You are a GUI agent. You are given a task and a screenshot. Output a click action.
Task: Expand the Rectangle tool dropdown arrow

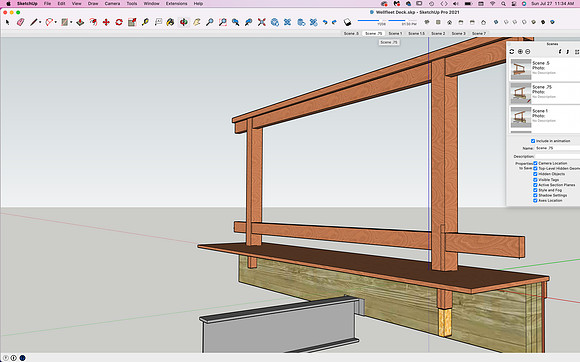click(x=71, y=23)
